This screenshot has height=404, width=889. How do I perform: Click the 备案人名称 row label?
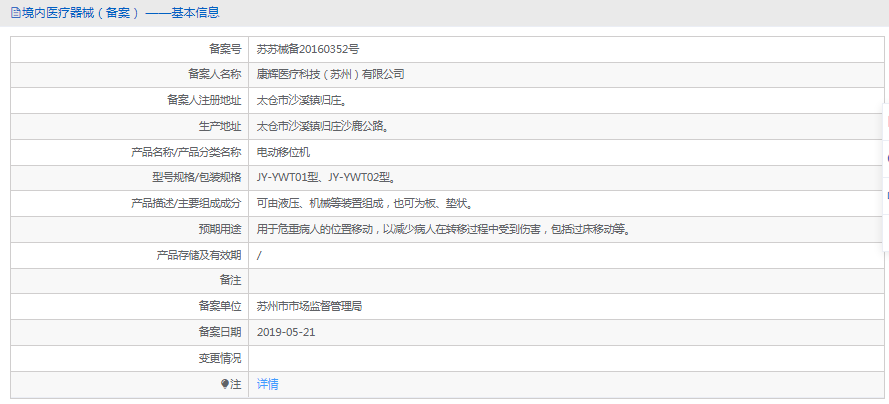[215, 74]
